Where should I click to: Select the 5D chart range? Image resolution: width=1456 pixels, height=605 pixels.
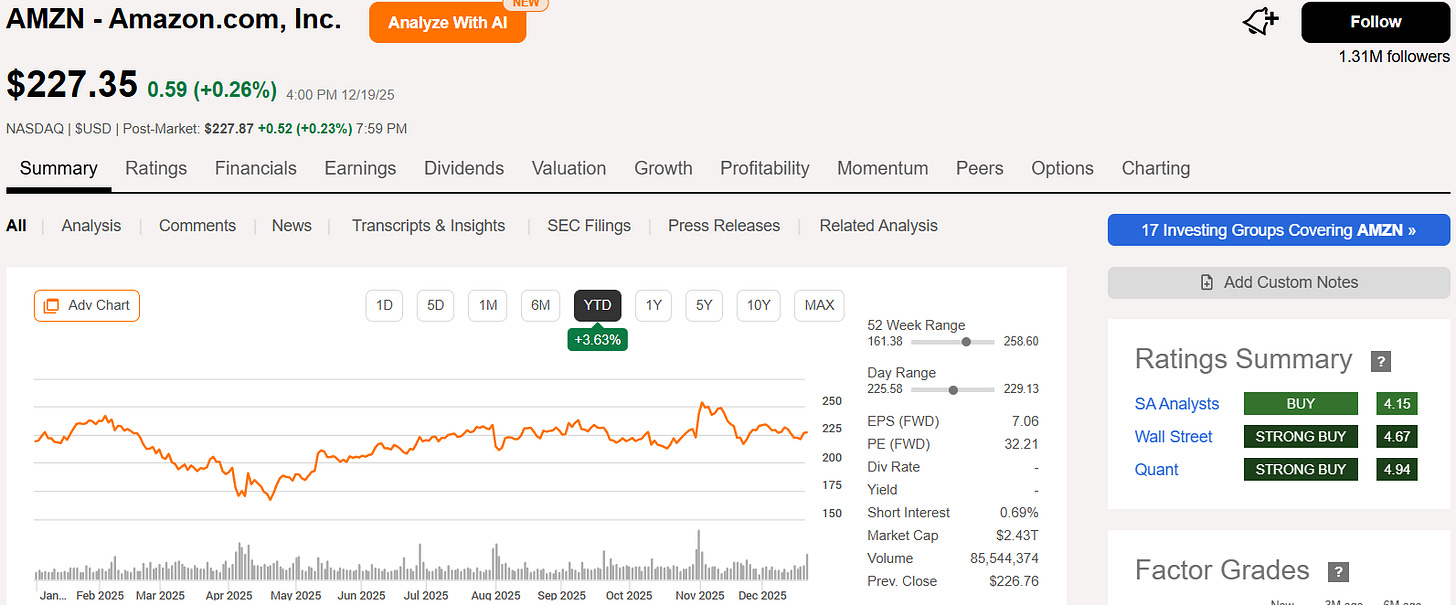(x=436, y=305)
